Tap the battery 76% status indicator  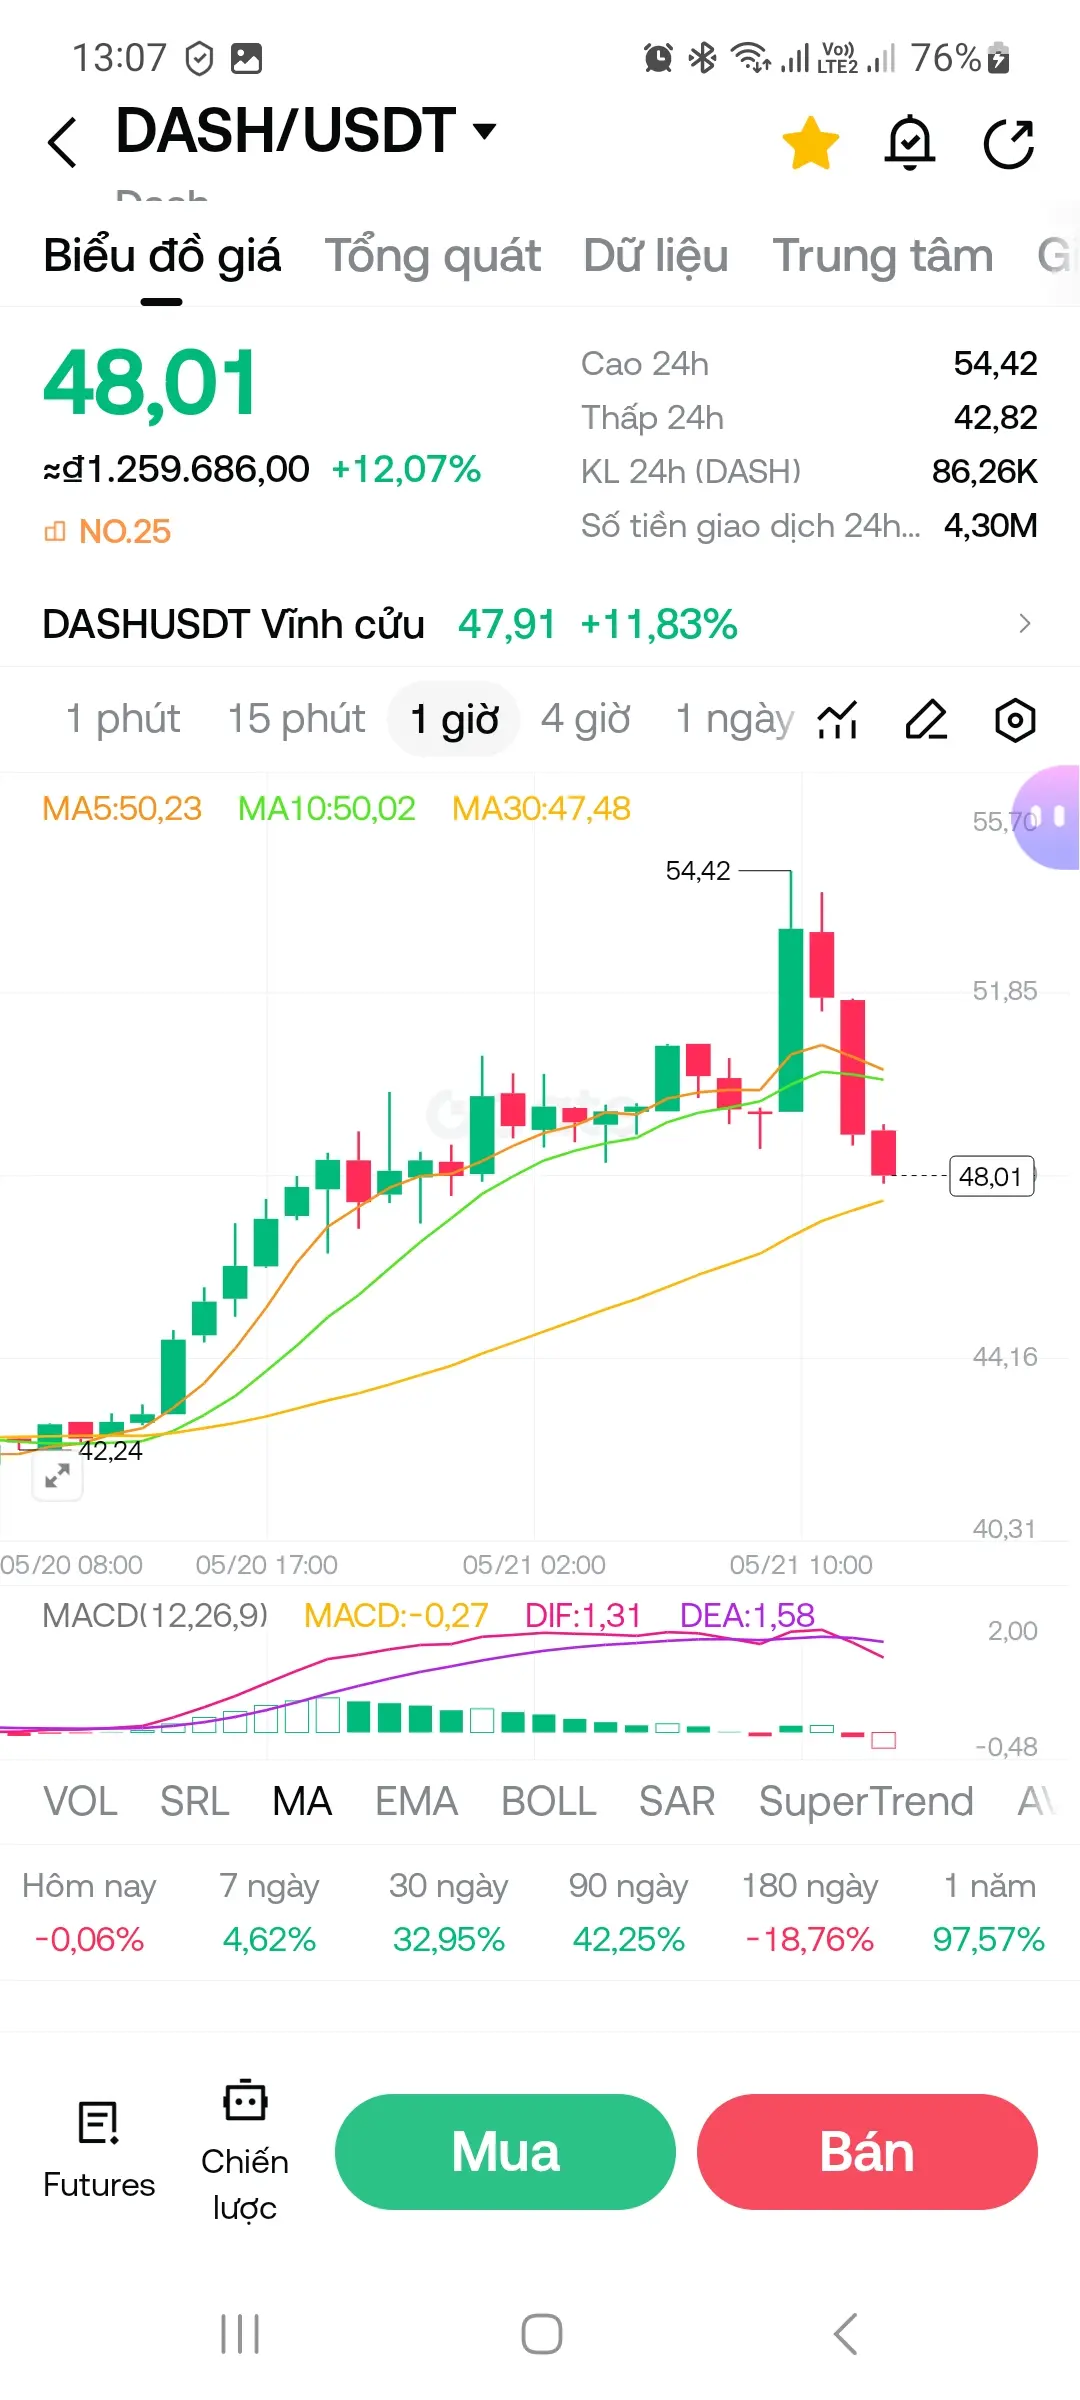click(960, 58)
